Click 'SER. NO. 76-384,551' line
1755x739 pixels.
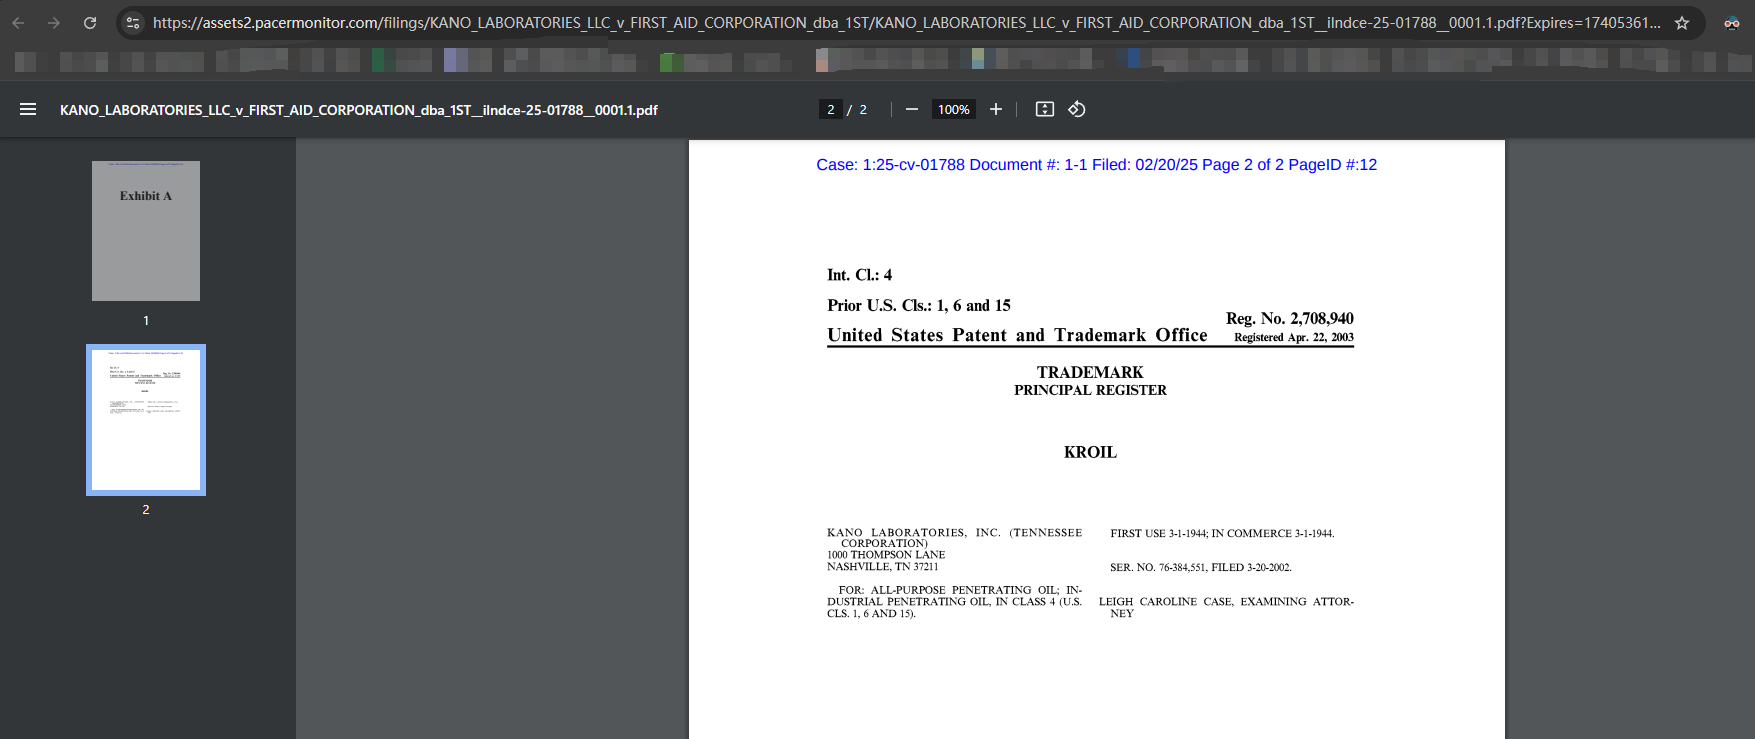tap(1201, 568)
